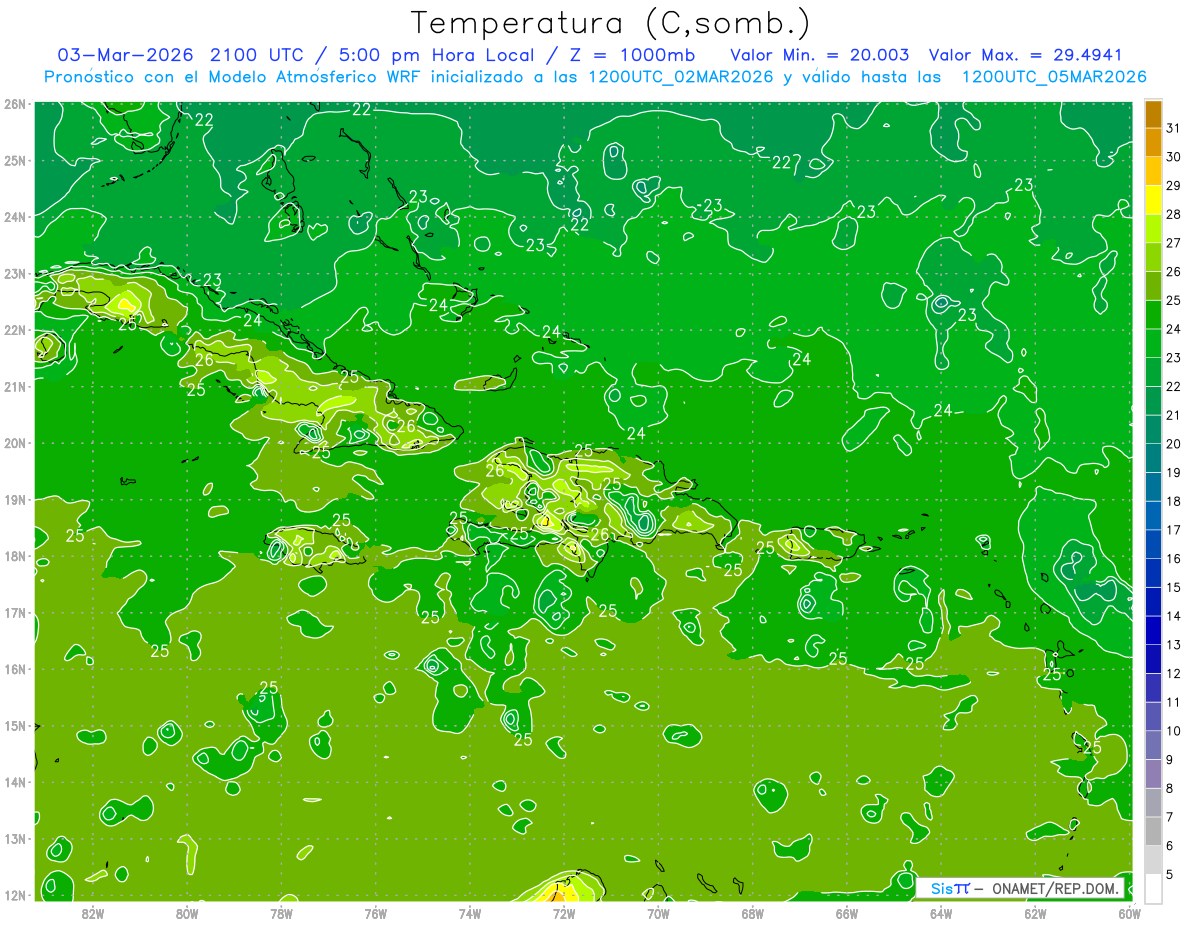Click the 26N latitude label

[x=15, y=103]
